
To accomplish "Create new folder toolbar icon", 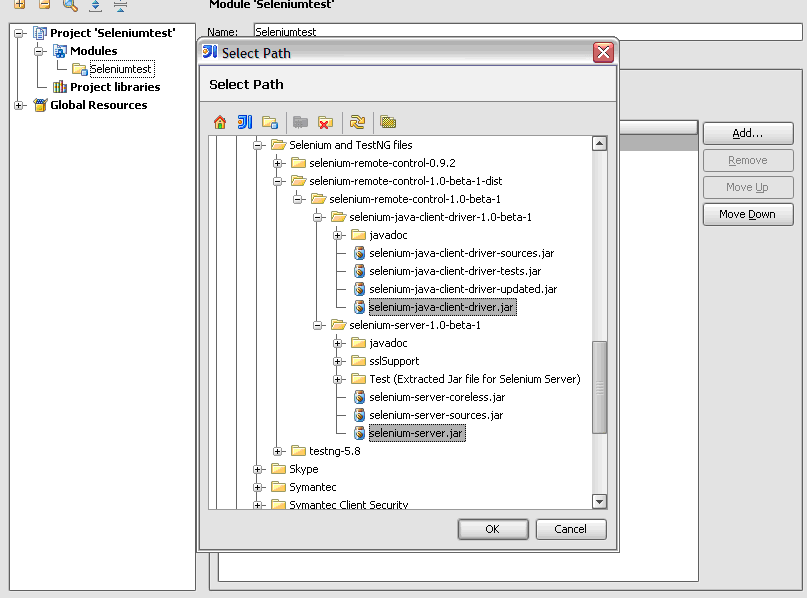I will 300,122.
